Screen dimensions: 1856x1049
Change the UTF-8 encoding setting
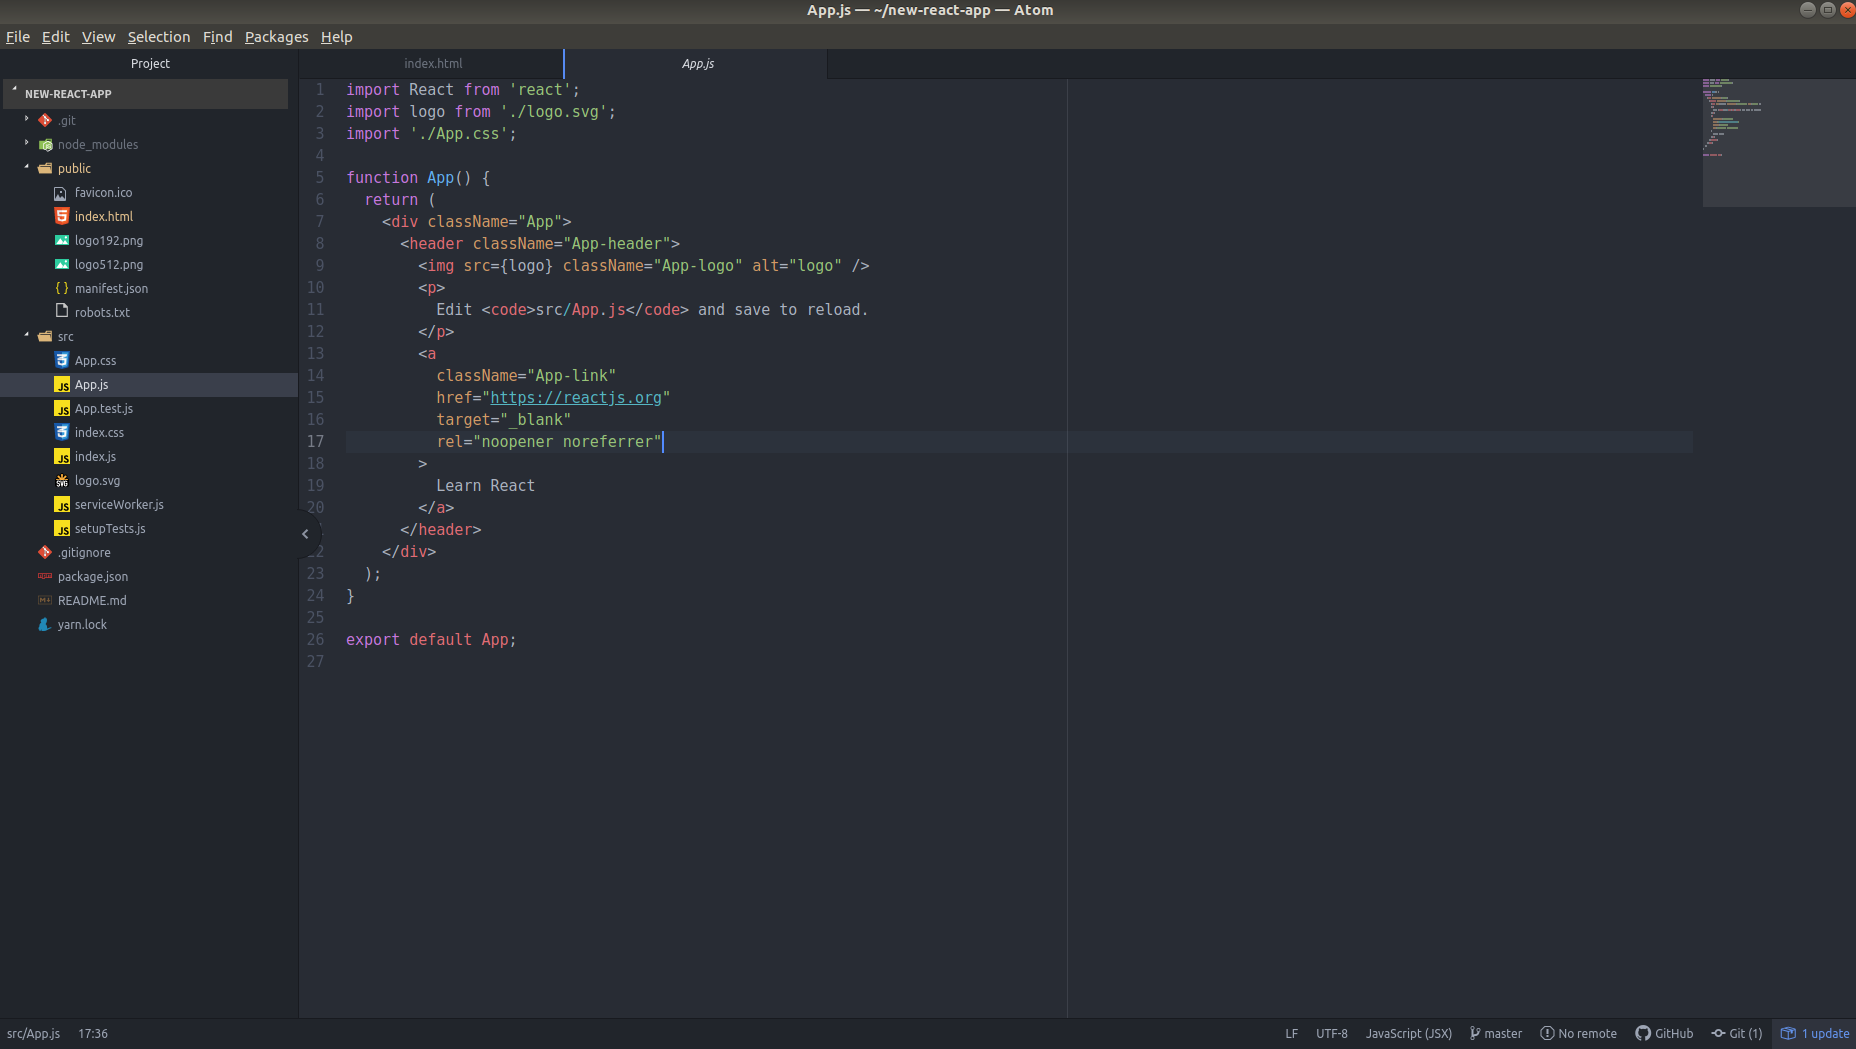(x=1331, y=1033)
